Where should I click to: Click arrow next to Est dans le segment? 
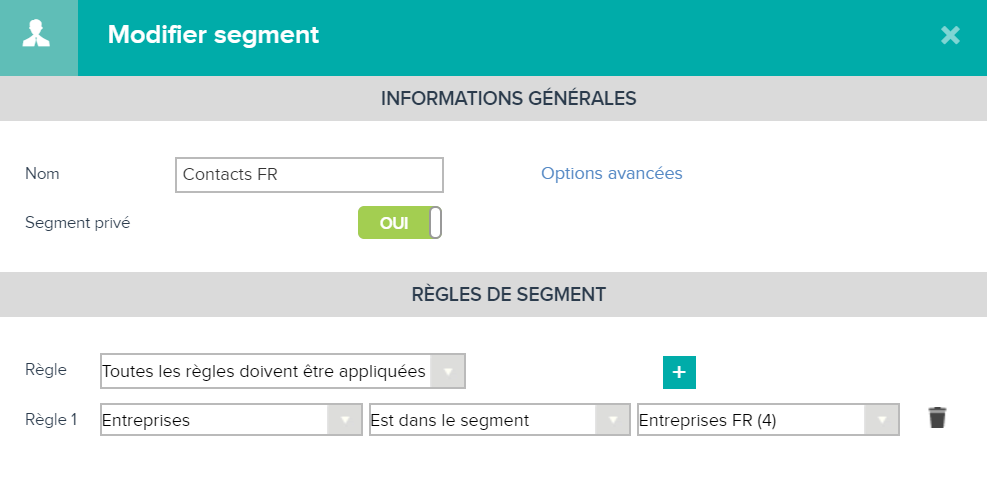click(x=612, y=420)
